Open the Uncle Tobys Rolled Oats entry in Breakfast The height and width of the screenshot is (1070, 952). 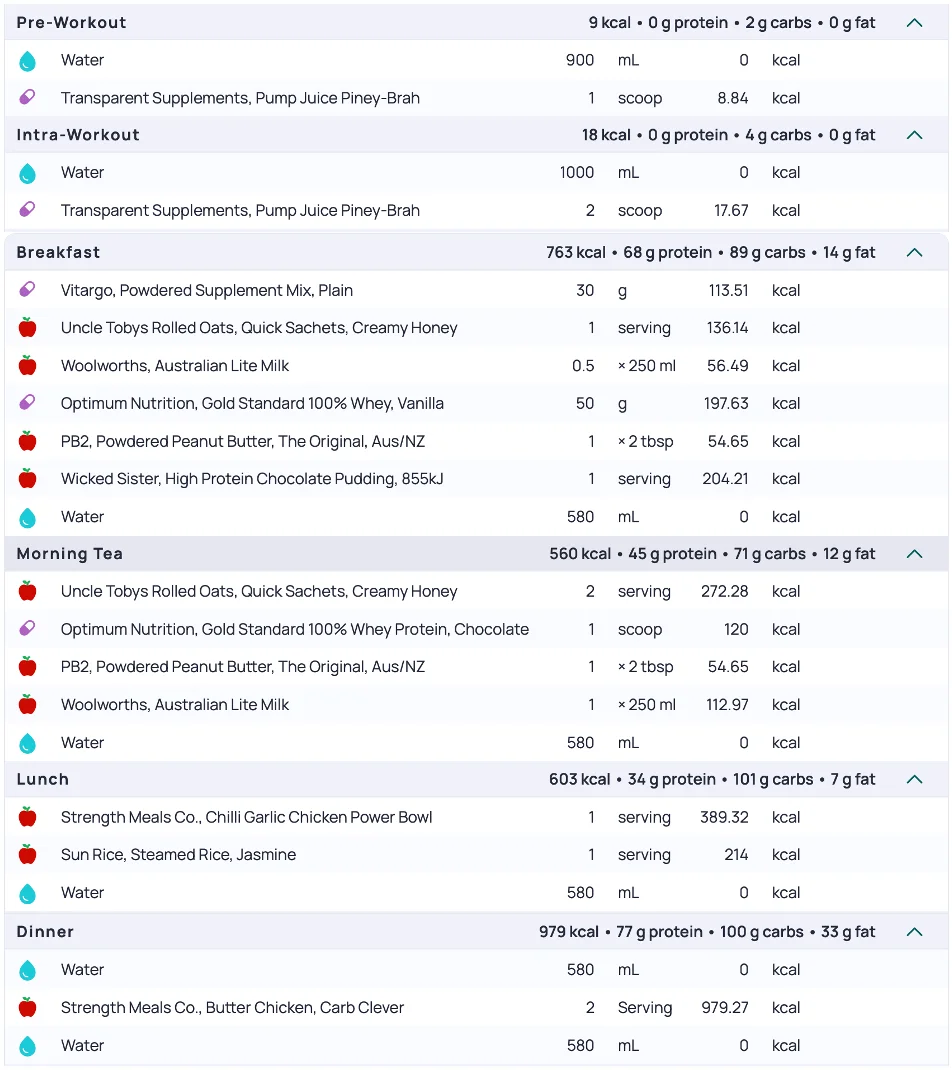click(x=259, y=328)
